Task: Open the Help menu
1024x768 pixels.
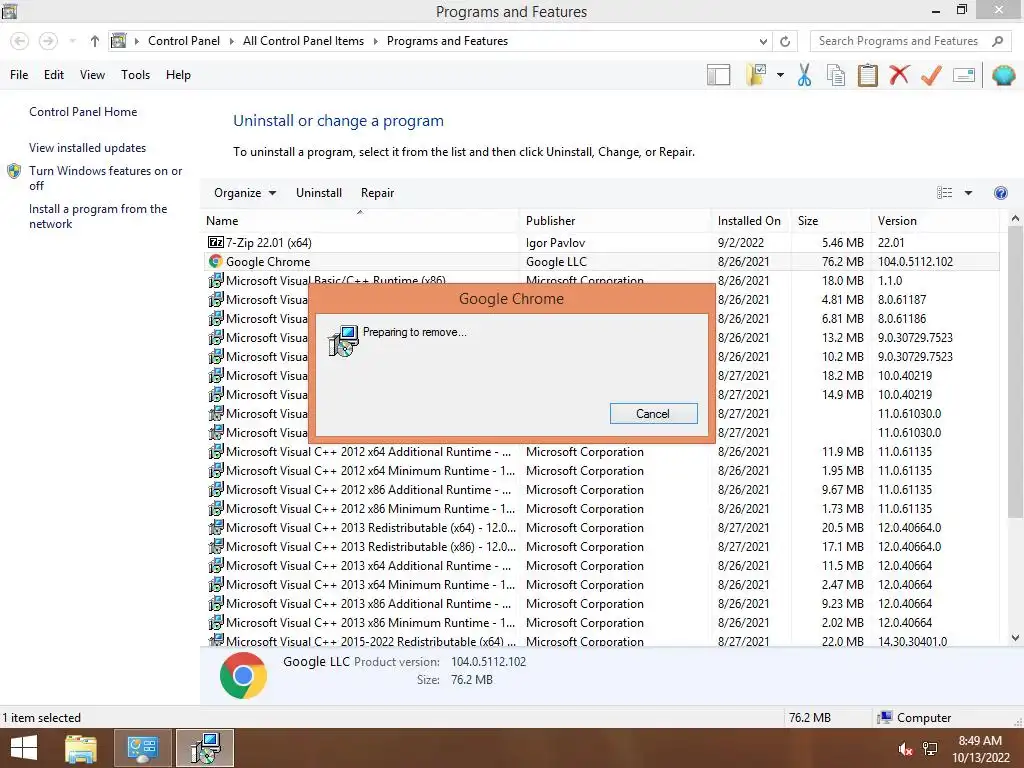Action: tap(178, 75)
